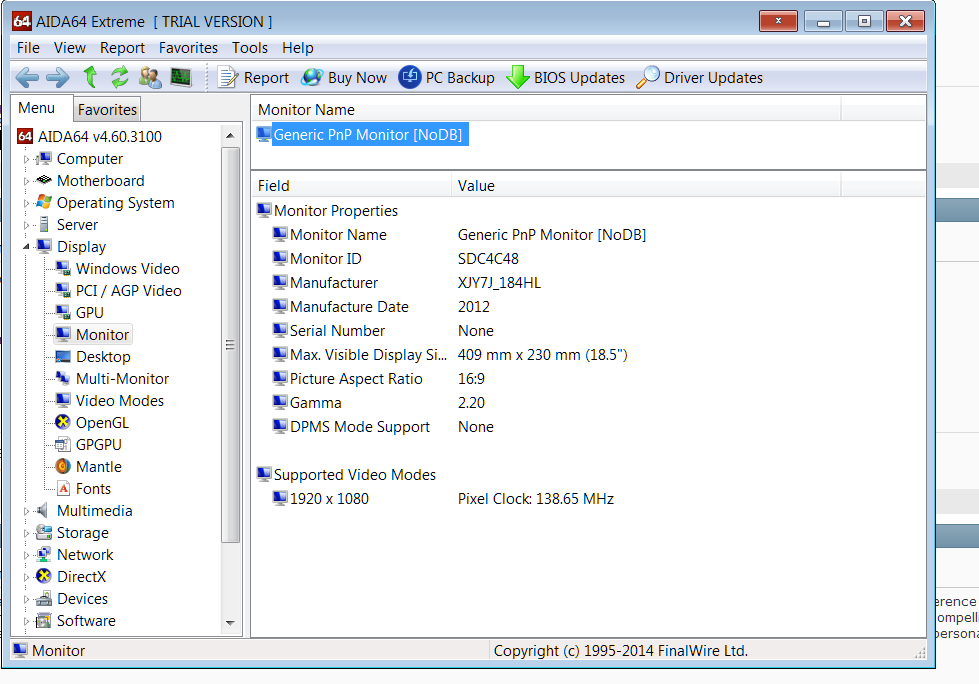Open the manage users toolbar icon
979x684 pixels.
150,77
